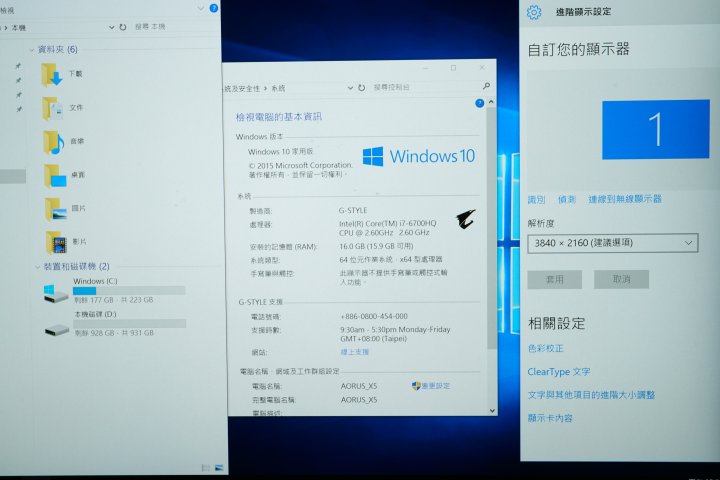The width and height of the screenshot is (720, 480).
Task: Open the resolution dropdown 3840 × 2160
Action: coord(613,243)
